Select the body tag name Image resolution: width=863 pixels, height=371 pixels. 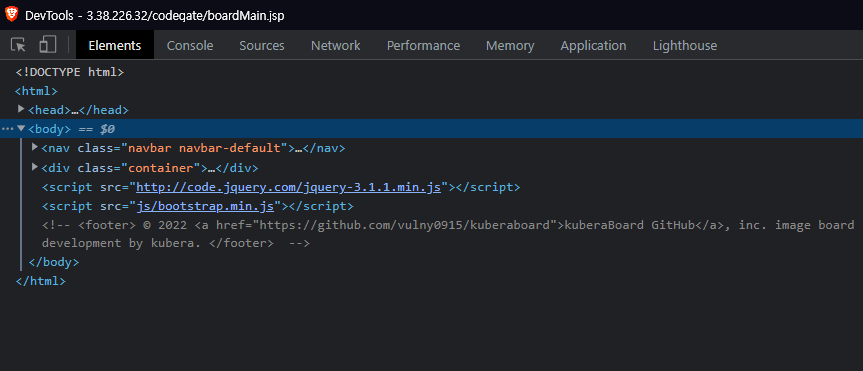[x=50, y=129]
